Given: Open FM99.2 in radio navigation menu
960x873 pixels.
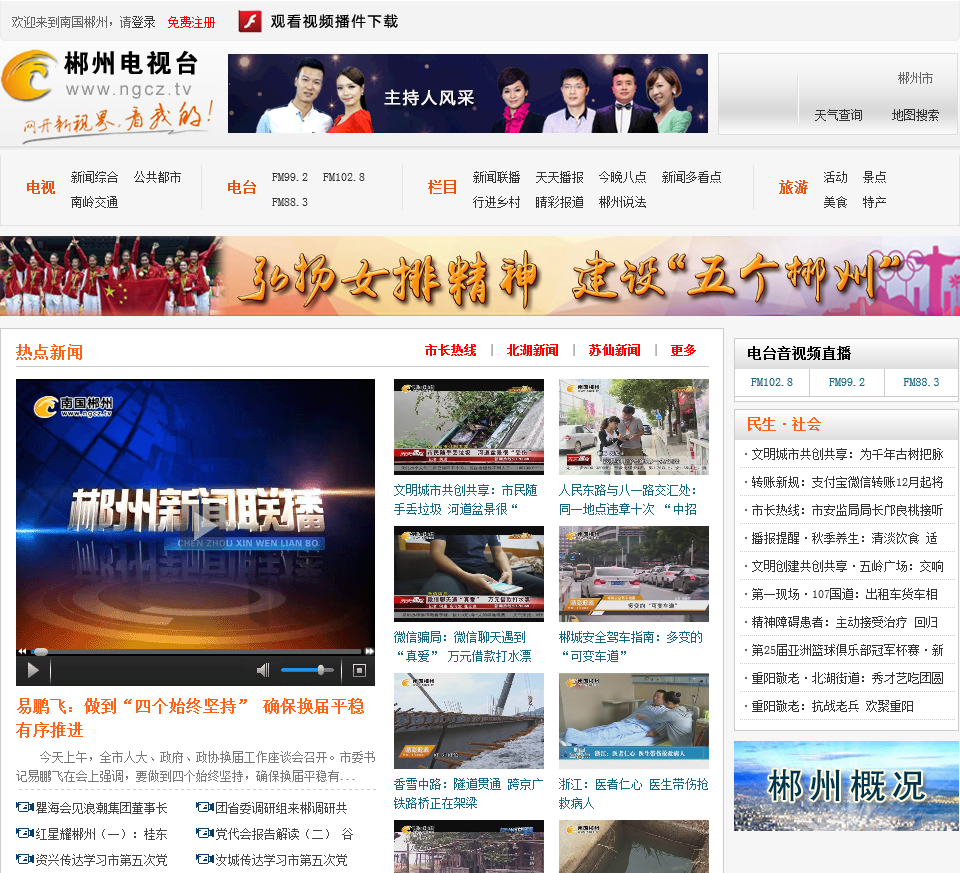Looking at the screenshot, I should 290,178.
